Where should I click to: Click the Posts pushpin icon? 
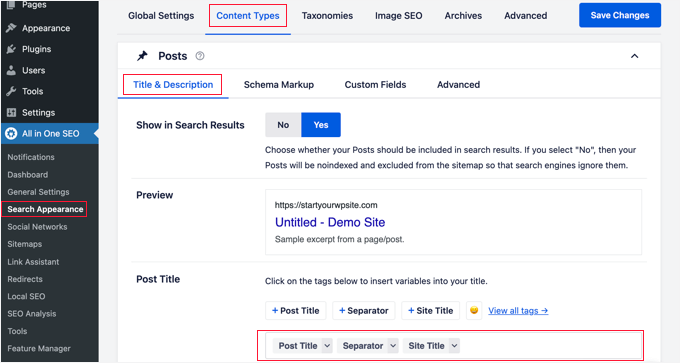tap(142, 56)
